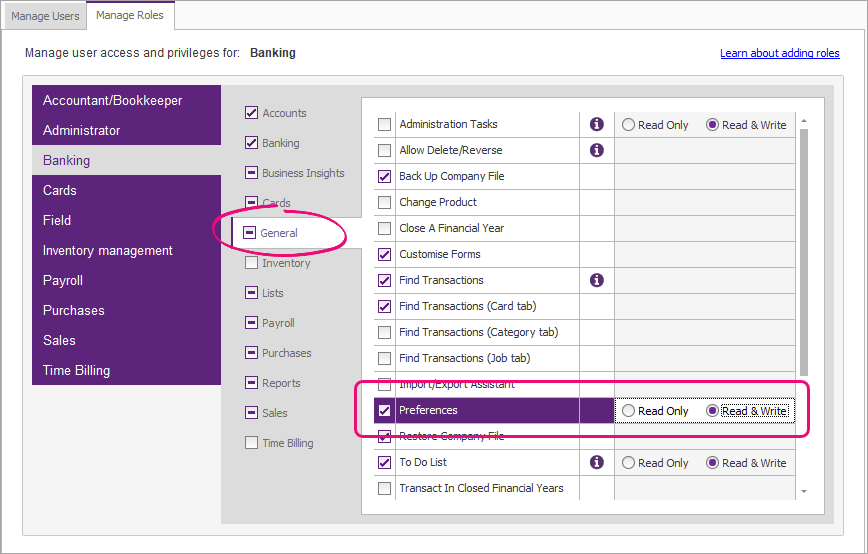Untick the Preferences checkbox

click(x=384, y=411)
